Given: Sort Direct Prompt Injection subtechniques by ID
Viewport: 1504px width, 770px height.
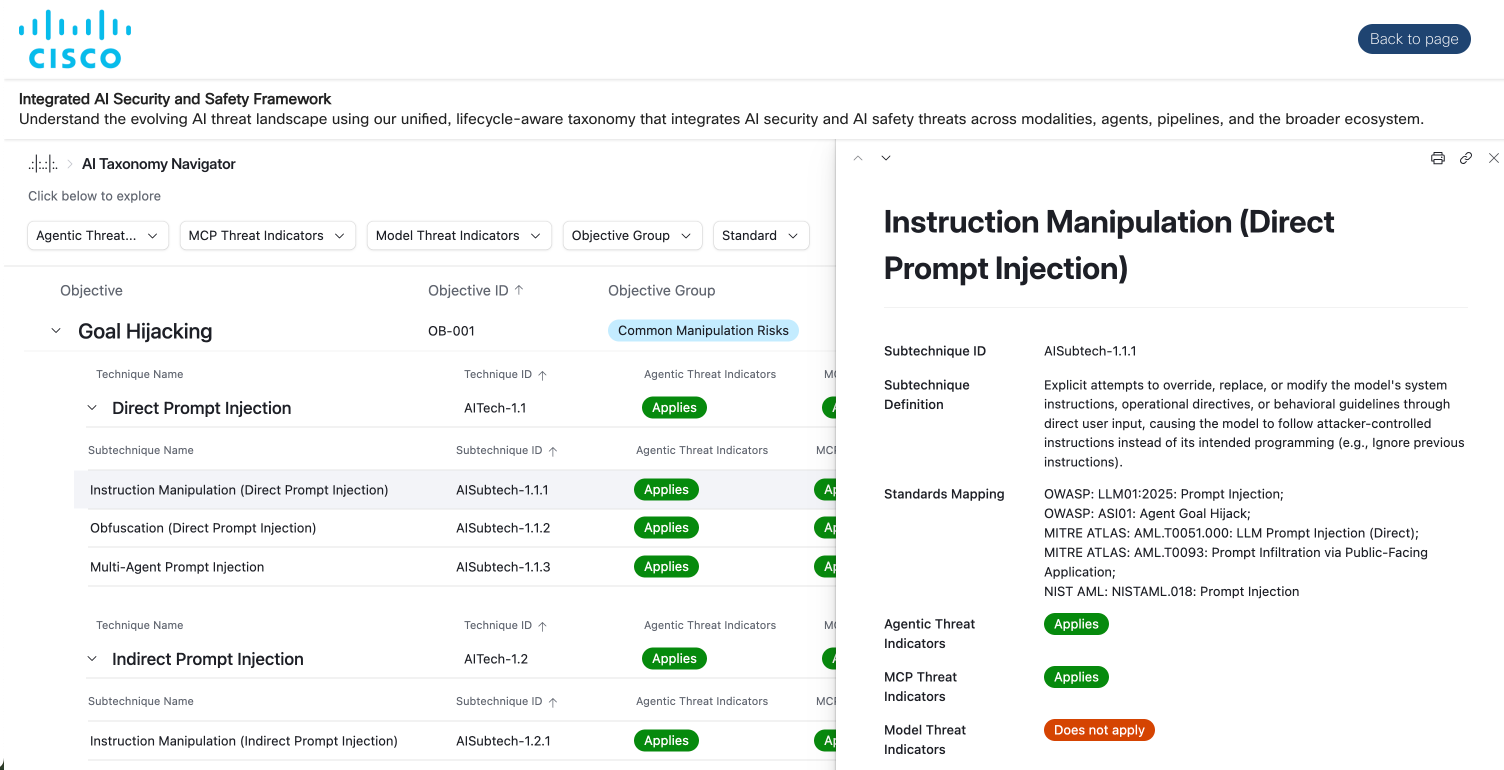Looking at the screenshot, I should [553, 451].
